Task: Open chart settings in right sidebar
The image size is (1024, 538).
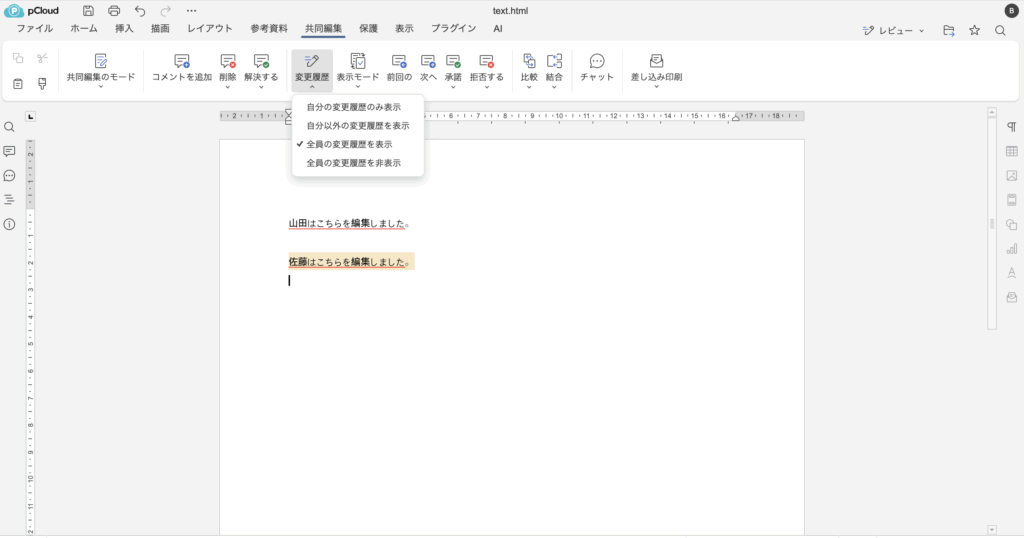Action: [x=1012, y=249]
